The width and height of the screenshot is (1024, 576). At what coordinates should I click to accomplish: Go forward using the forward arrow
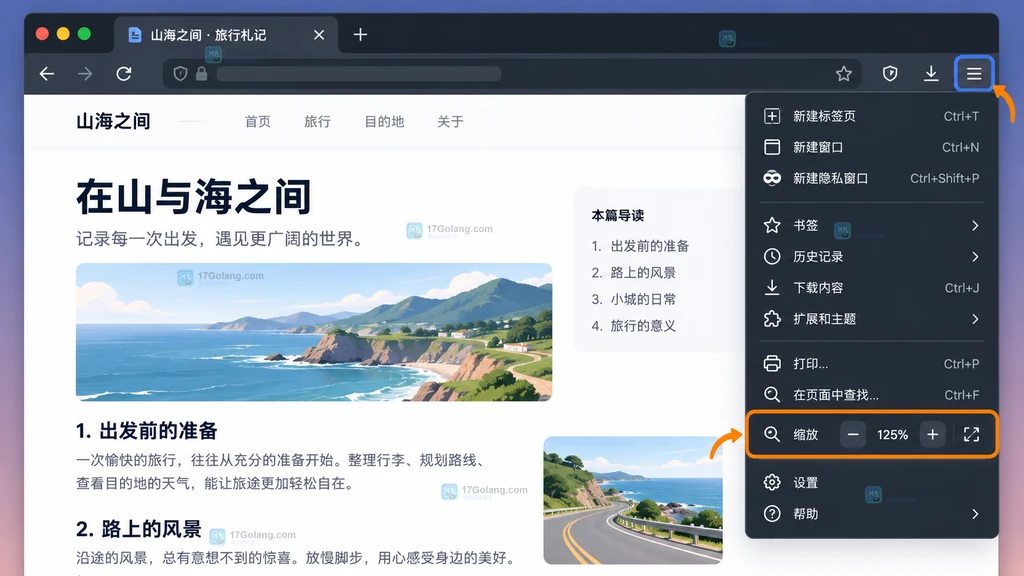coord(85,74)
